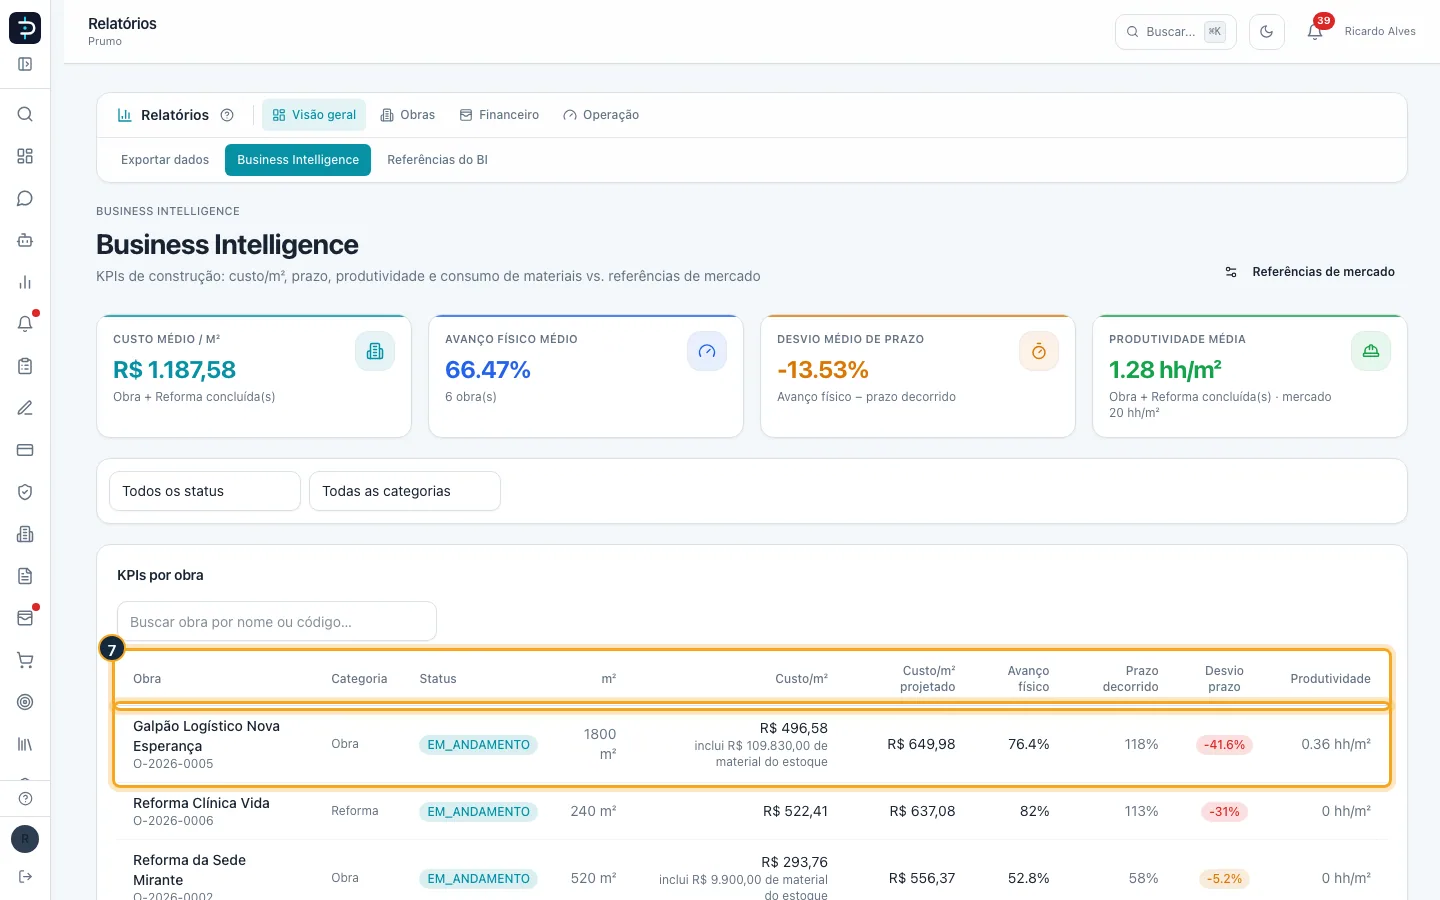The image size is (1440, 900).
Task: Click the logout icon at sidebar bottom
Action: click(x=25, y=877)
